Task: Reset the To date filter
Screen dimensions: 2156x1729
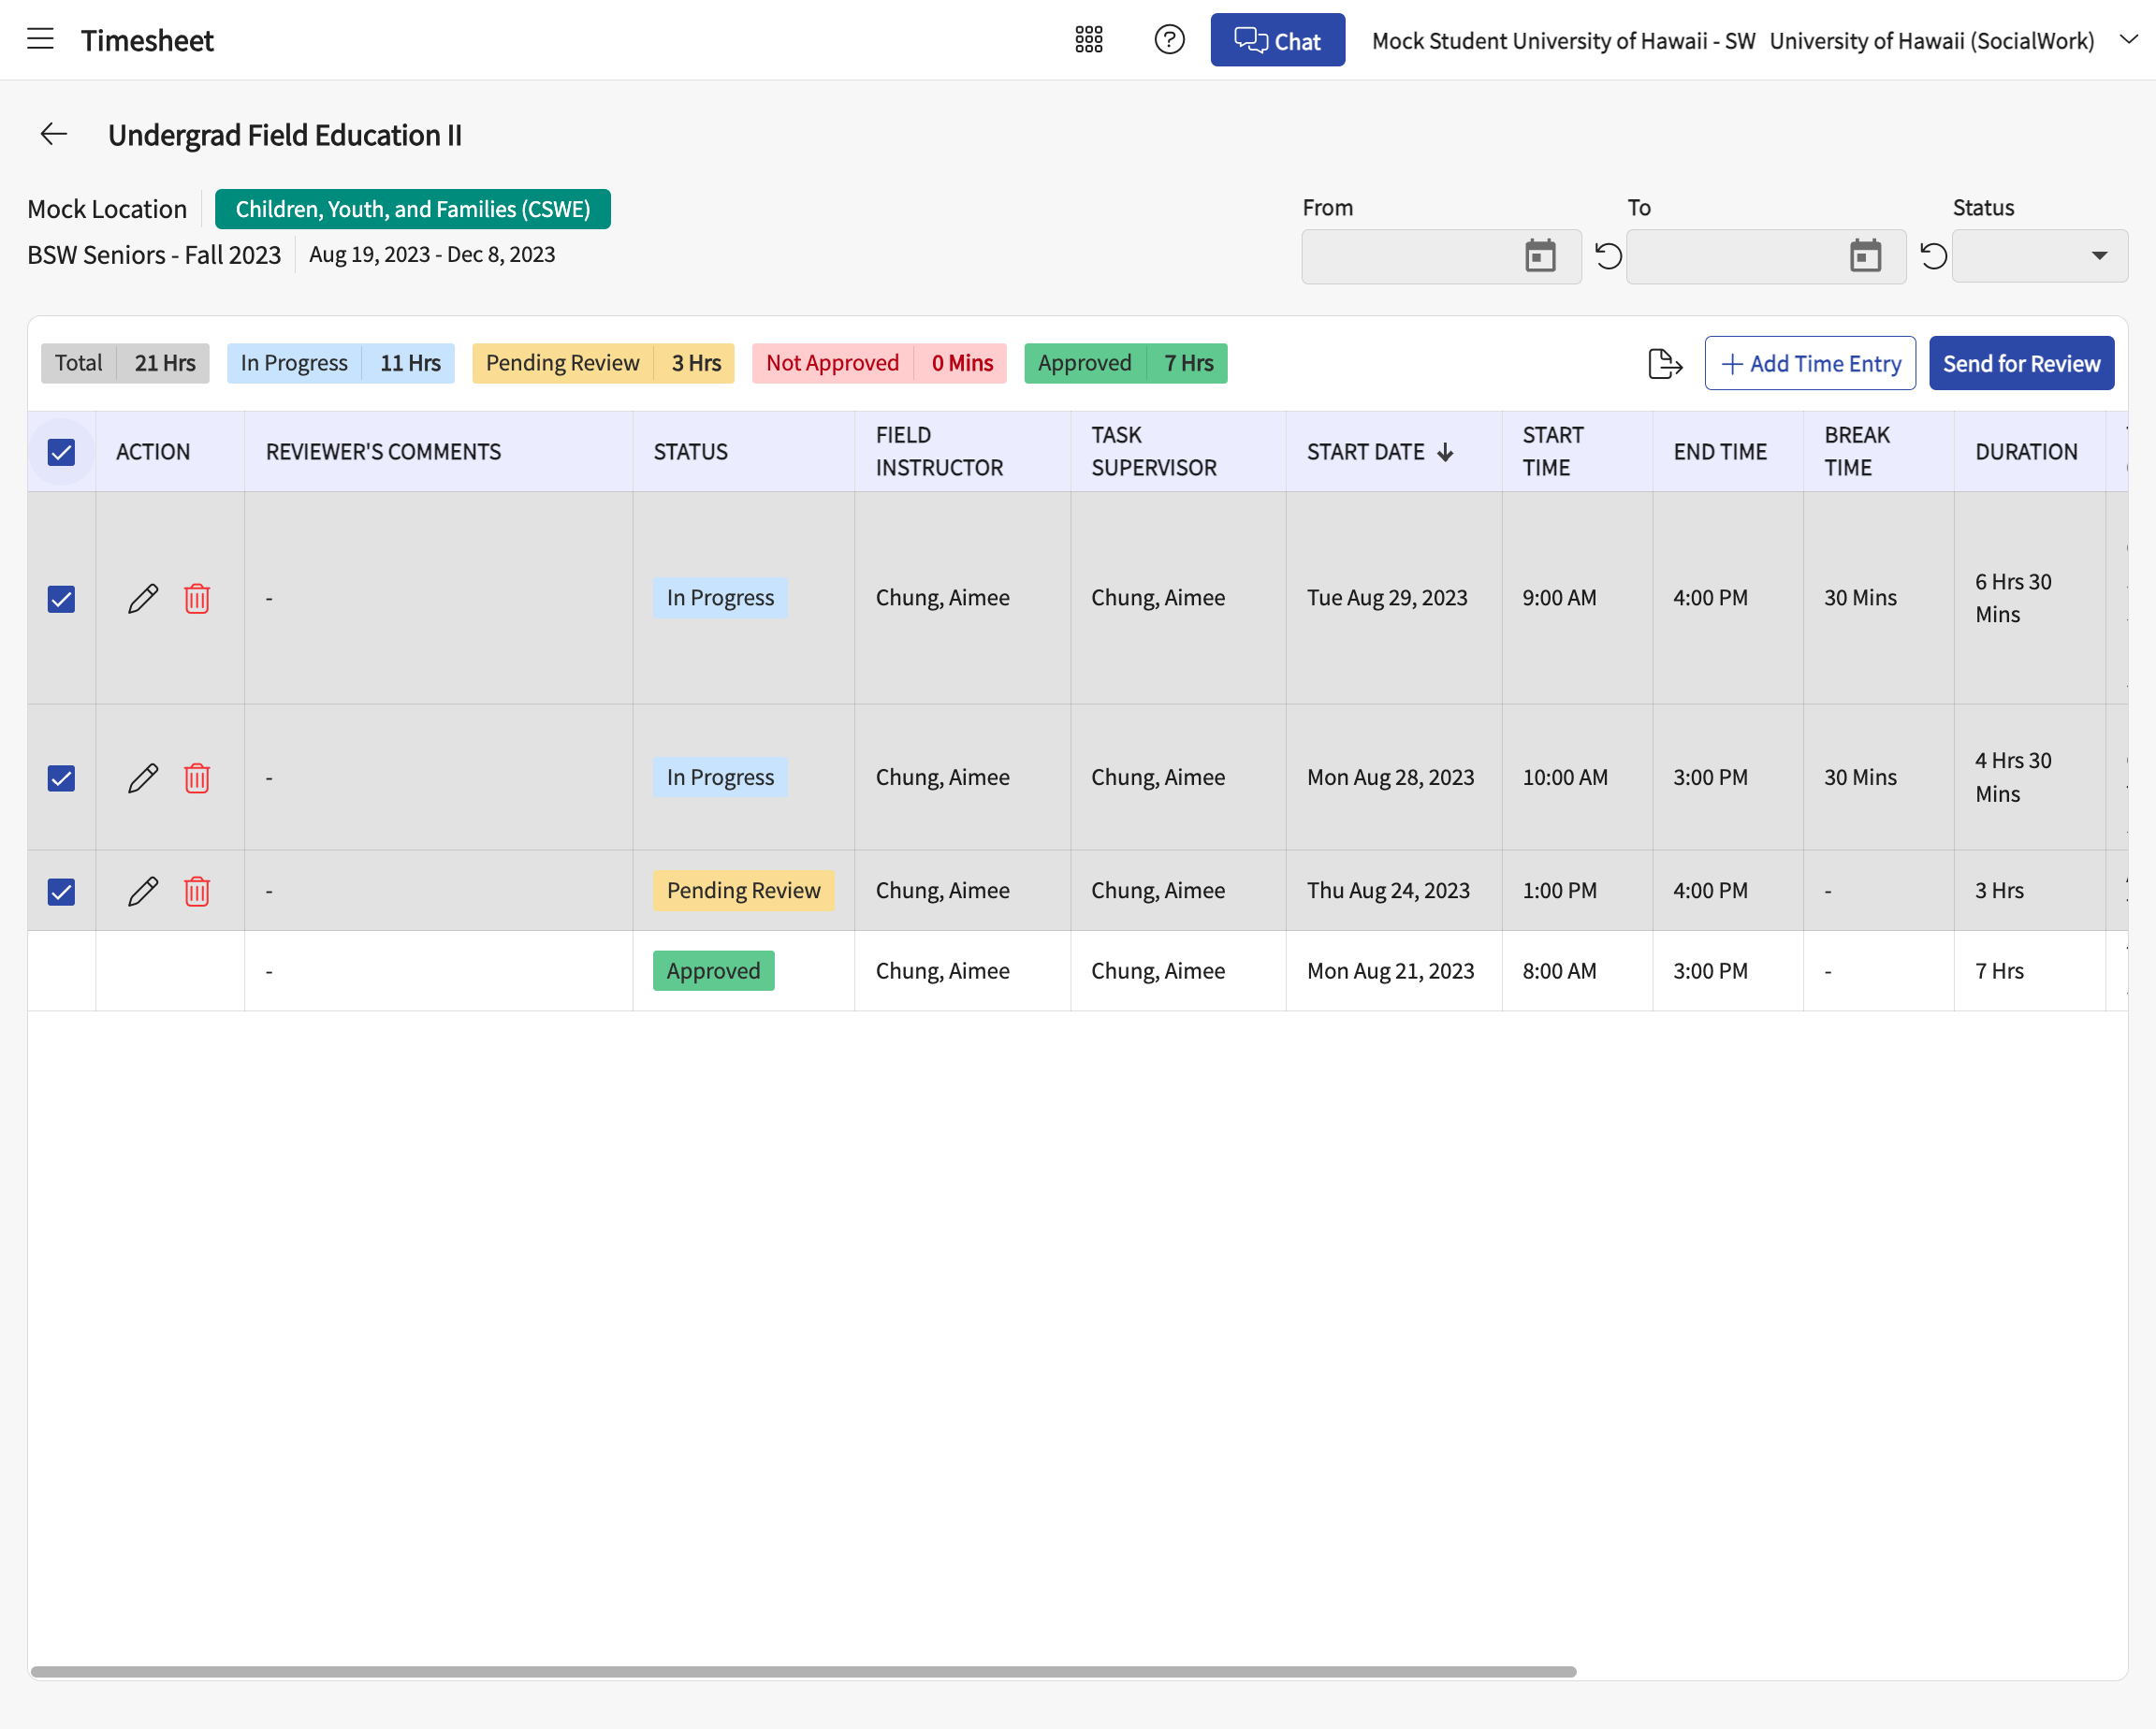Action: 1933,256
